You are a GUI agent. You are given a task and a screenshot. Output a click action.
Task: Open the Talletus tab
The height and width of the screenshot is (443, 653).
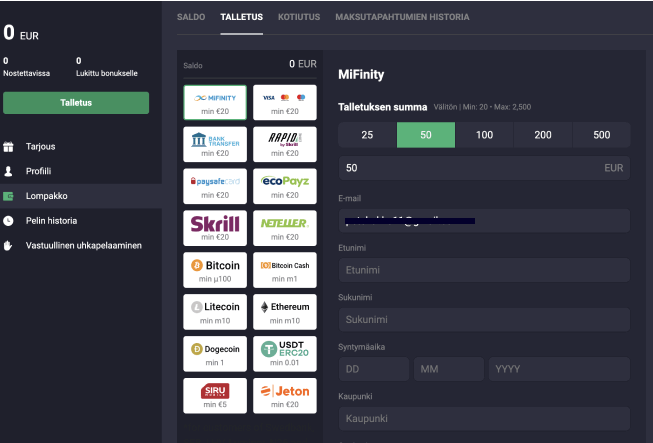pos(242,17)
